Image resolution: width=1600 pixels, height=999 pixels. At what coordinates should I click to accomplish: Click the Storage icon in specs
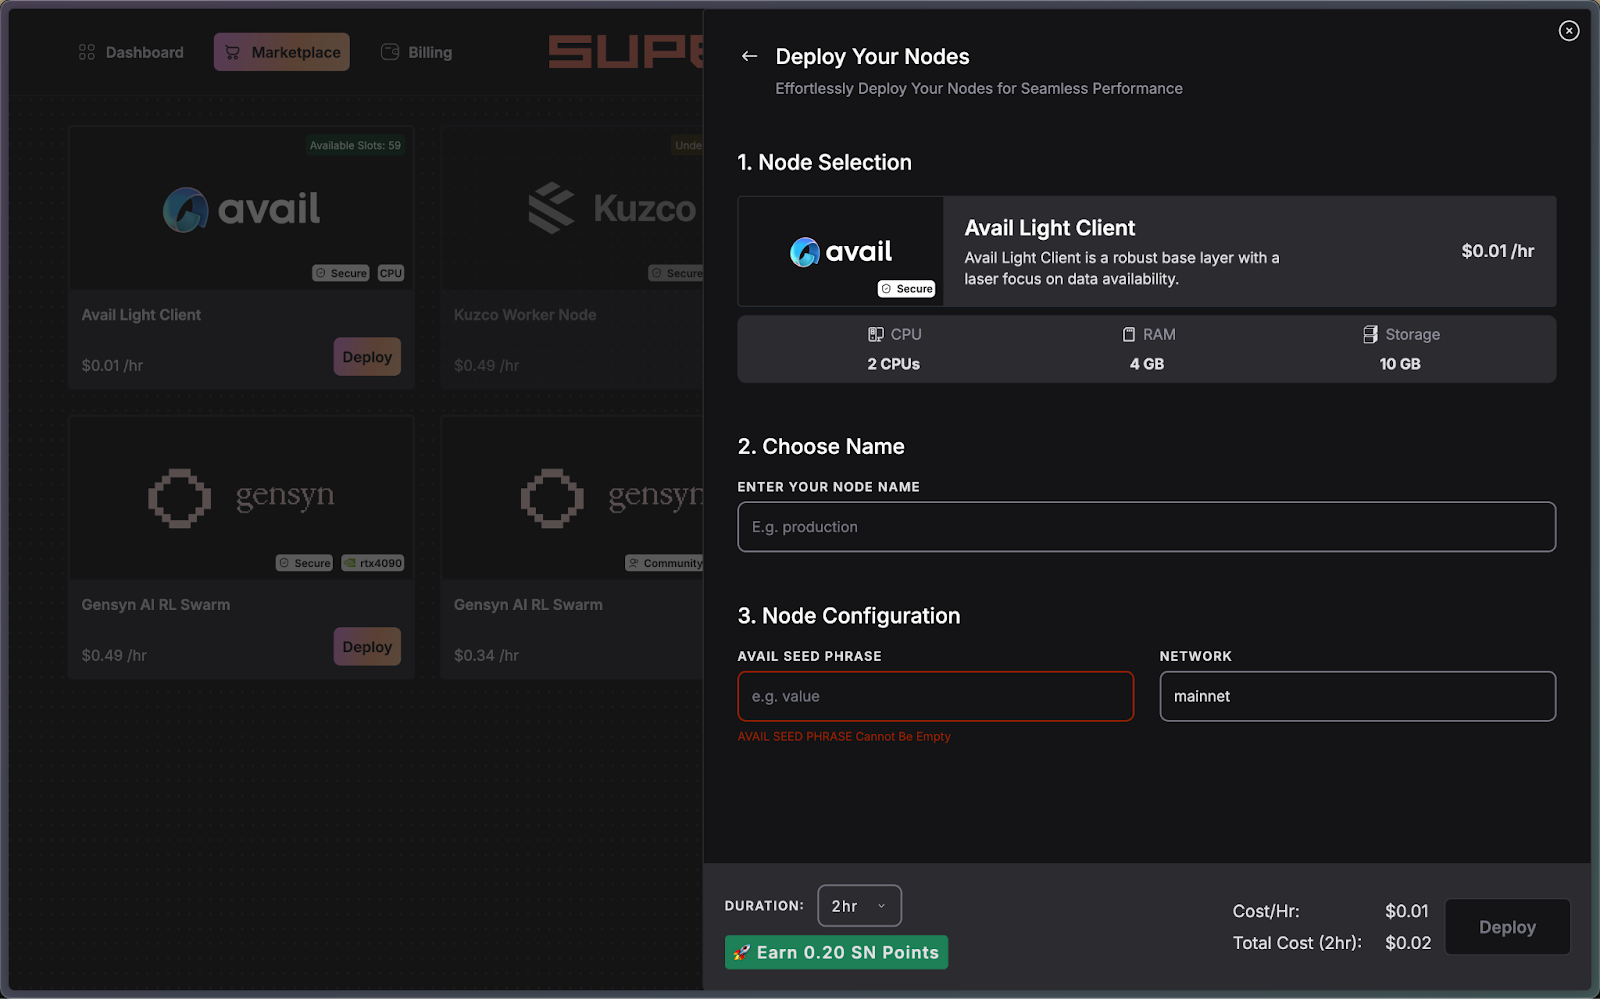click(x=1370, y=335)
